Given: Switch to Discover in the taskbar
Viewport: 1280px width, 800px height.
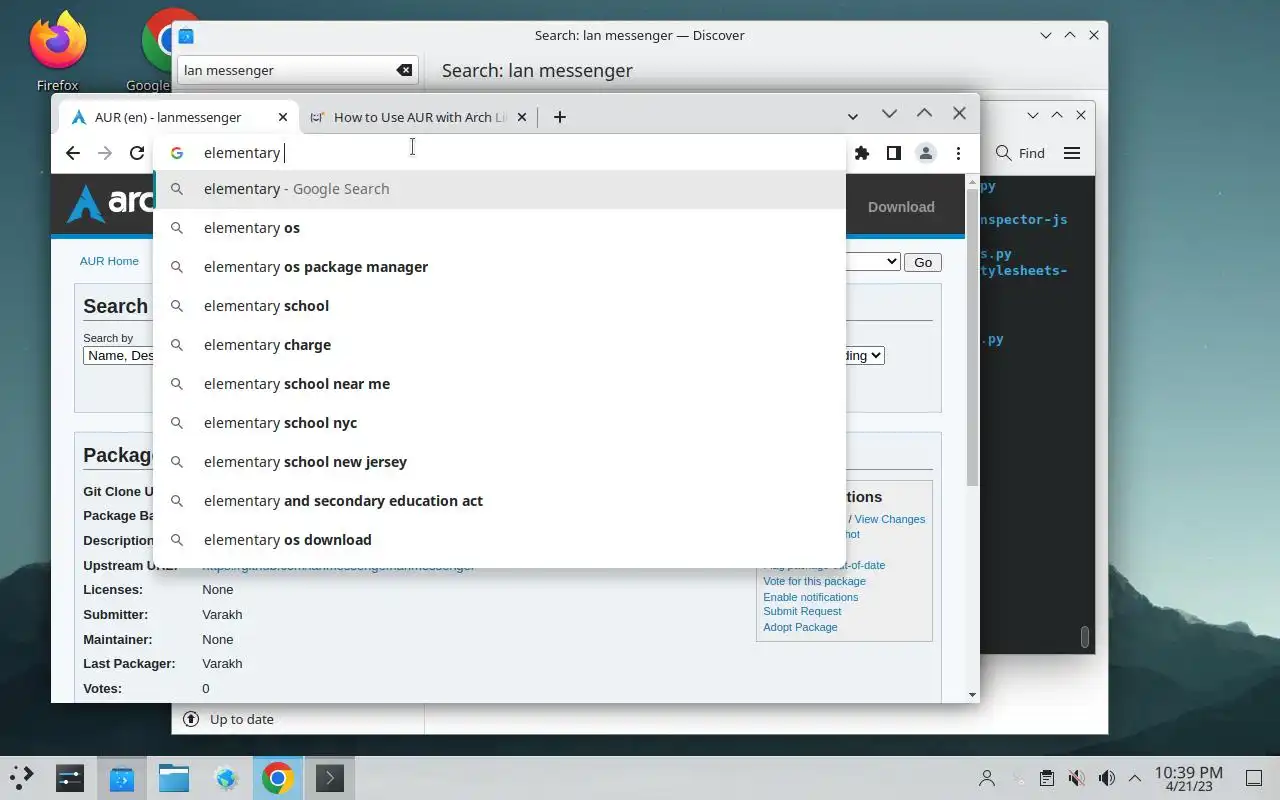Looking at the screenshot, I should [122, 777].
